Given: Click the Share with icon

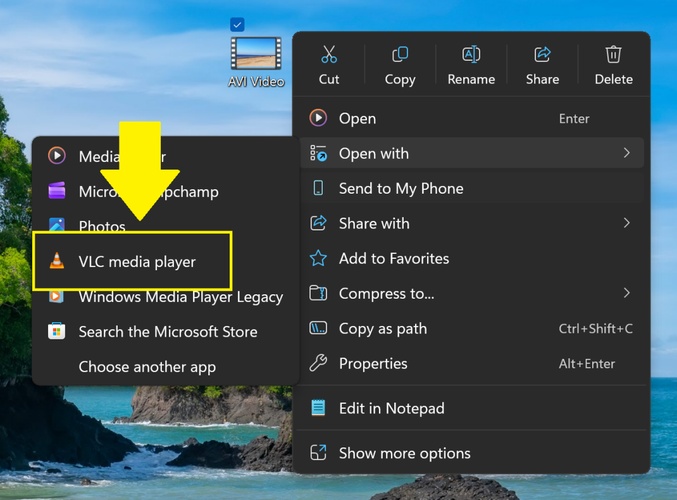Looking at the screenshot, I should 318,223.
